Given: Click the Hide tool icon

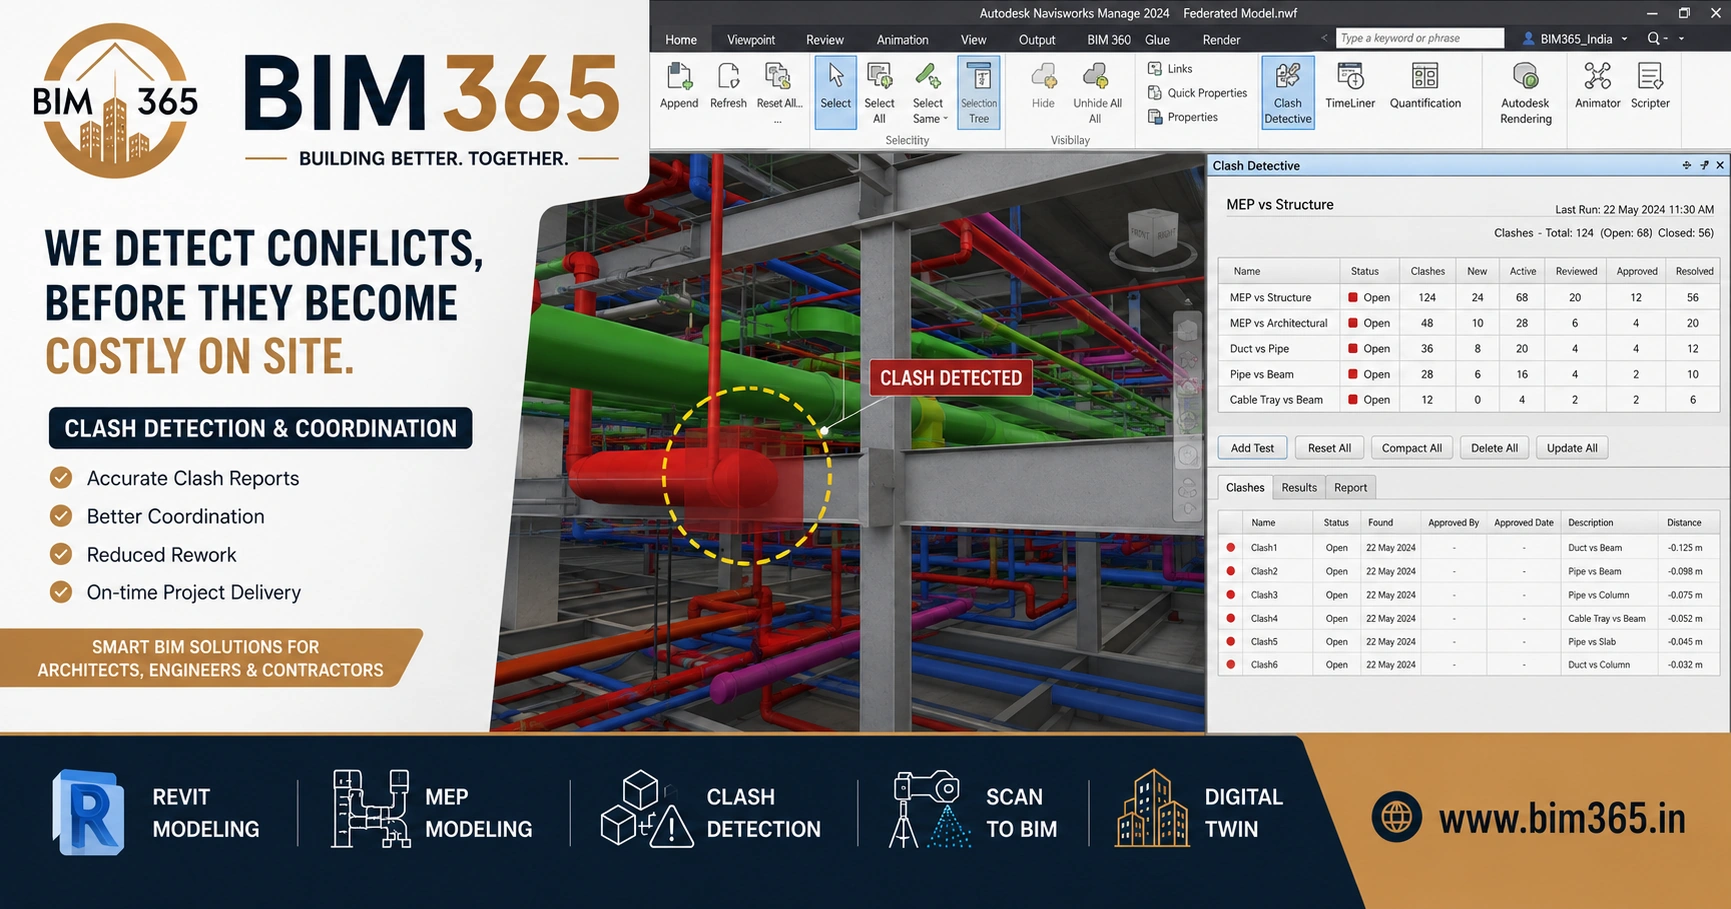Looking at the screenshot, I should click(1043, 76).
